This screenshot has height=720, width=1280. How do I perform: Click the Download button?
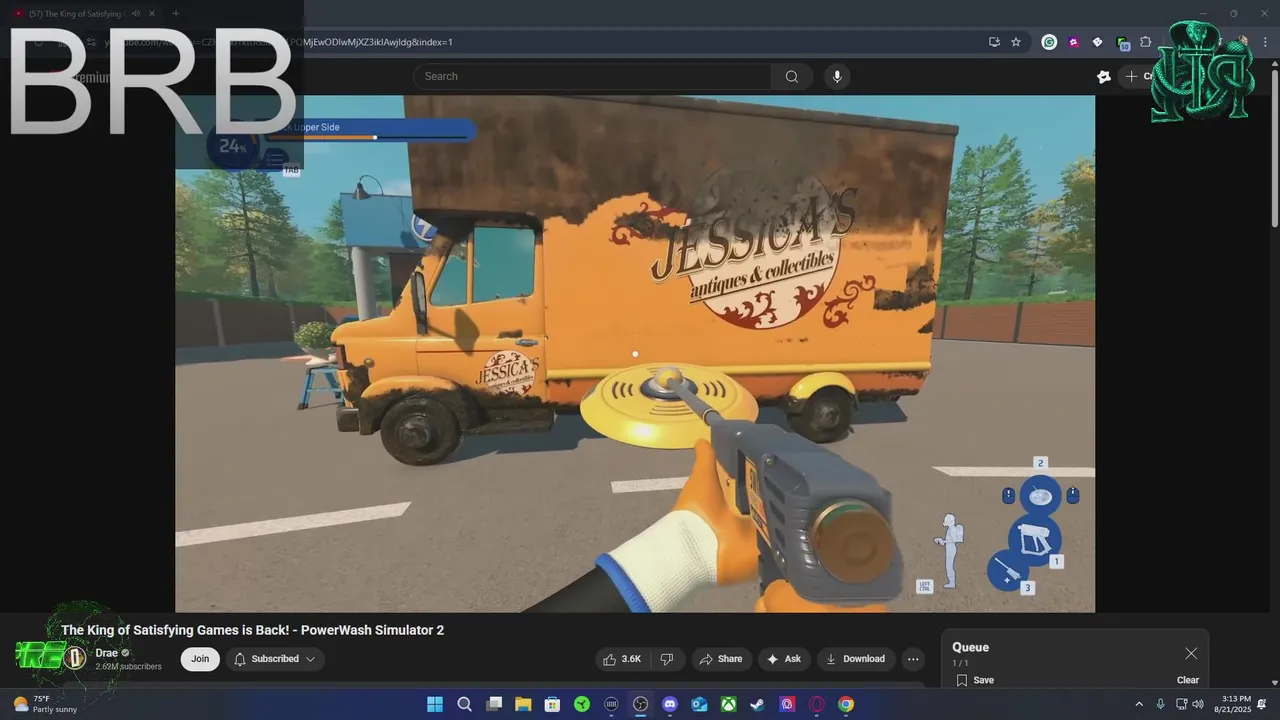[855, 659]
